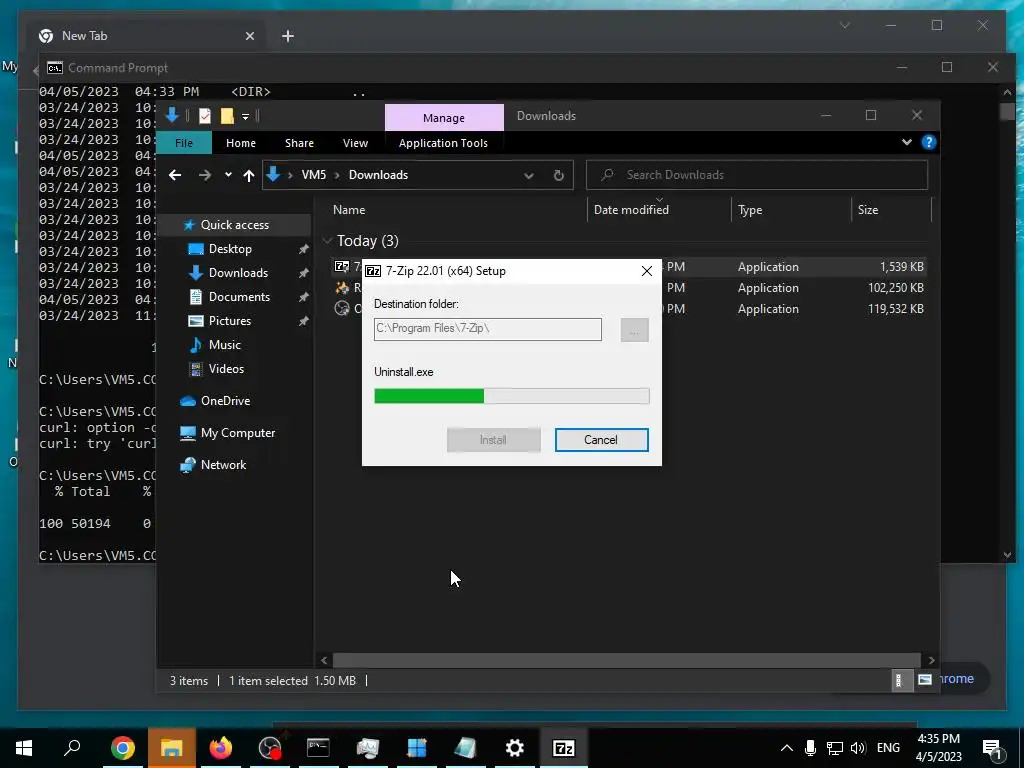The image size is (1024, 768).
Task: Open Settings gear from the taskbar
Action: (515, 748)
